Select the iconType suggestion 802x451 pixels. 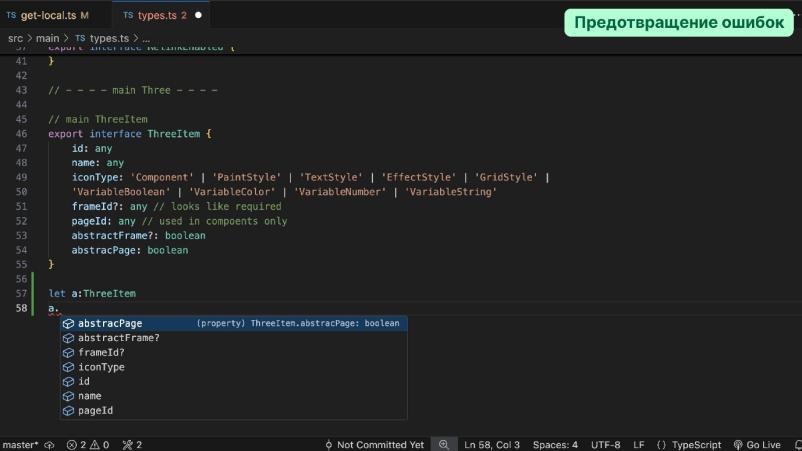tap(234, 367)
